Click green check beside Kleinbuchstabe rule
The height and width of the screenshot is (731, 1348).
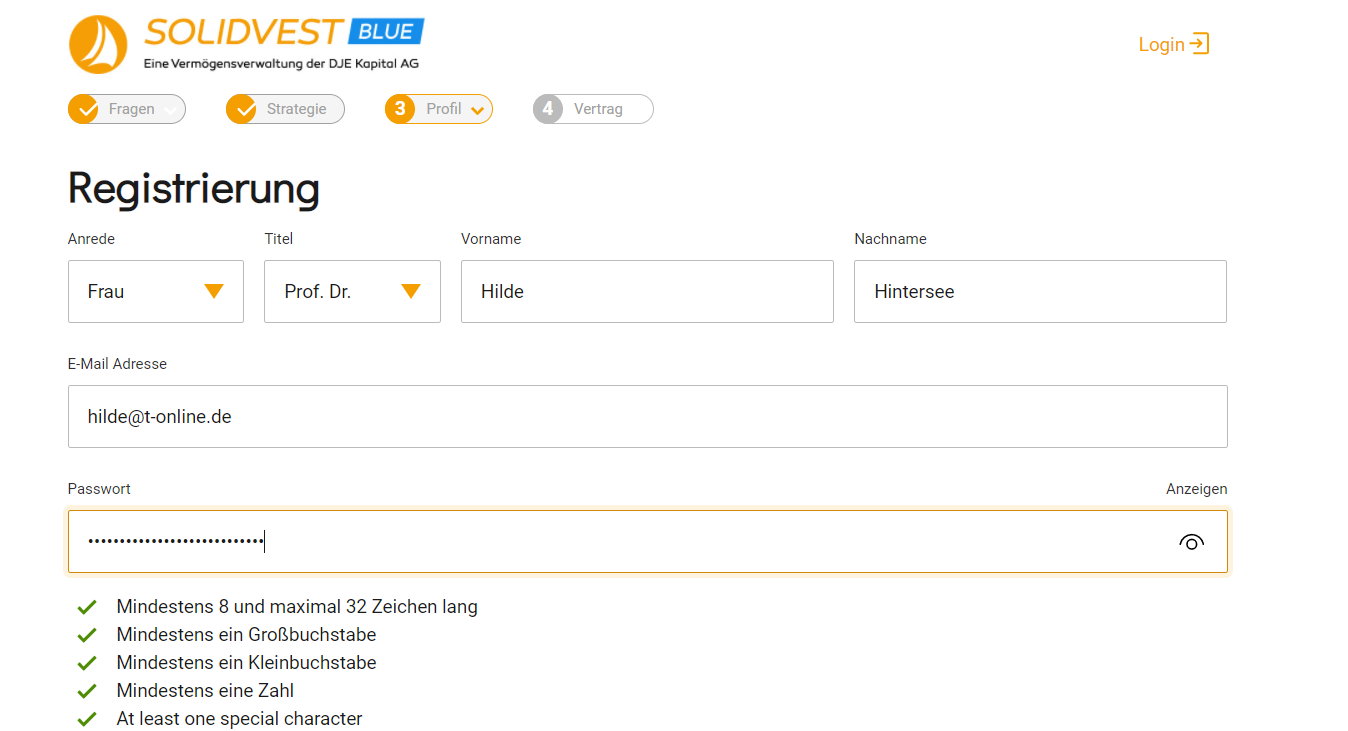87,663
